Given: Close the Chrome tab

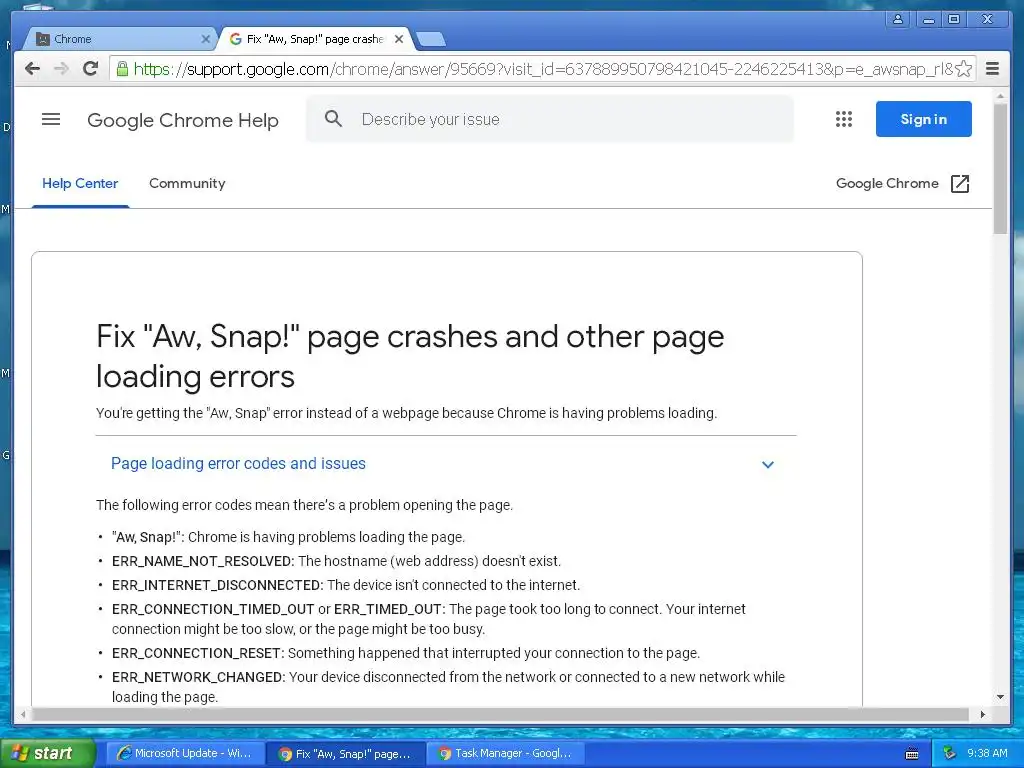Looking at the screenshot, I should point(205,39).
